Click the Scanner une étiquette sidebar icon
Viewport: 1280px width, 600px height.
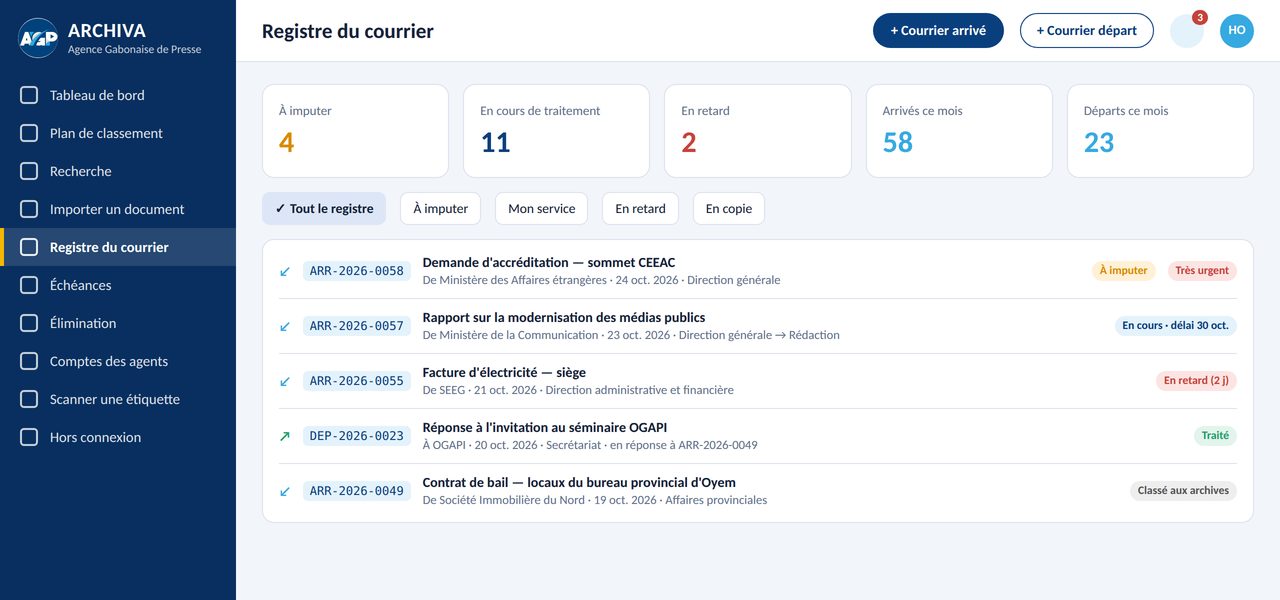pos(29,399)
